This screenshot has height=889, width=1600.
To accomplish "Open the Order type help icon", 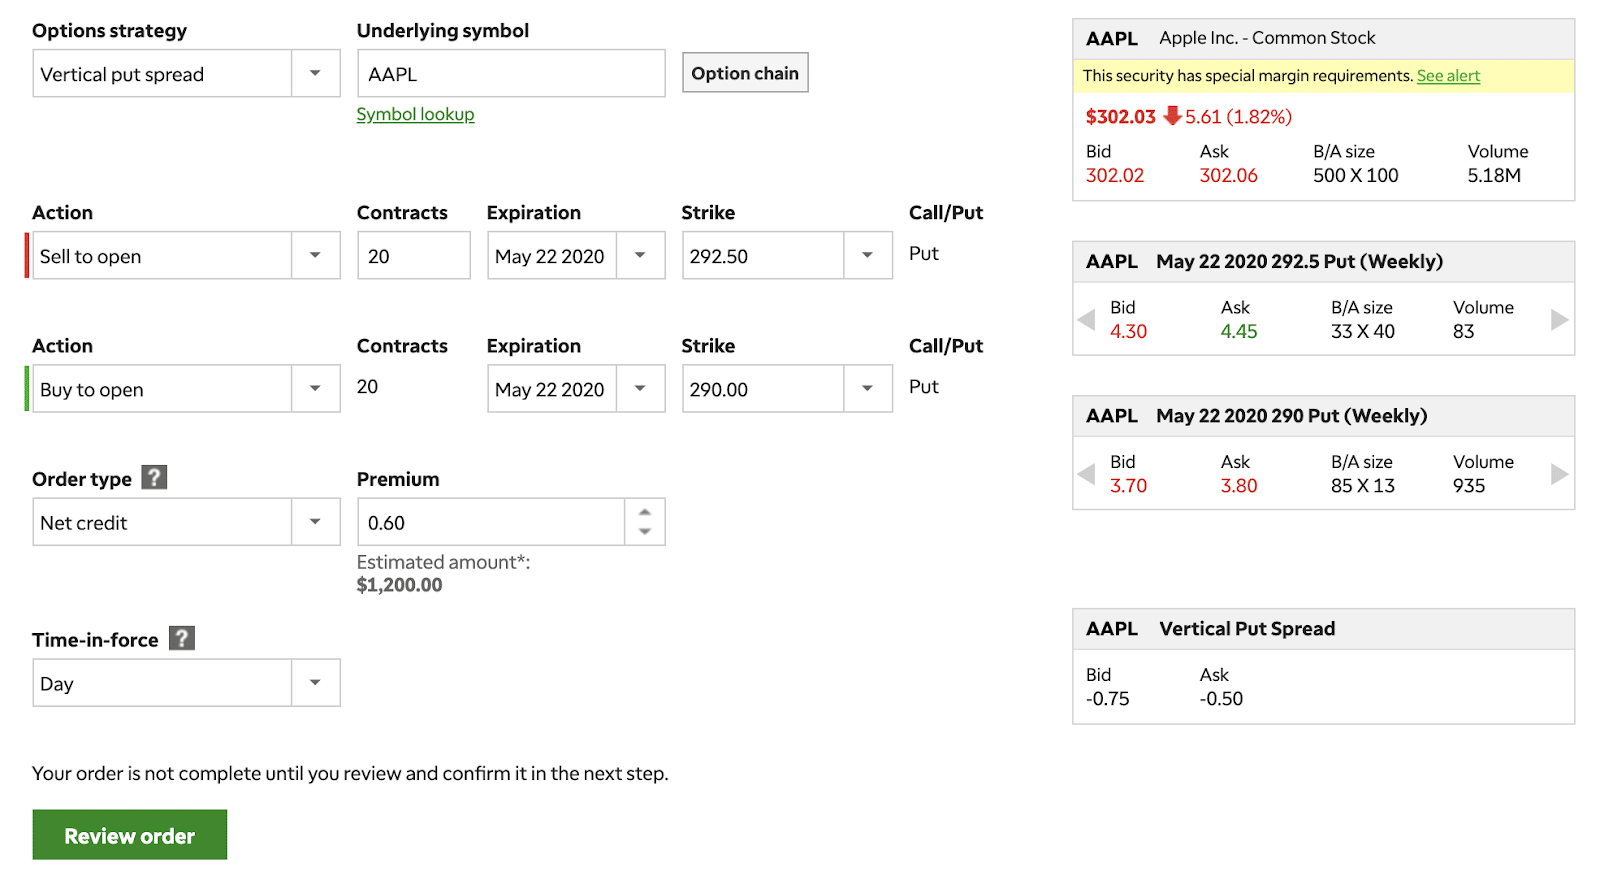I will (154, 477).
